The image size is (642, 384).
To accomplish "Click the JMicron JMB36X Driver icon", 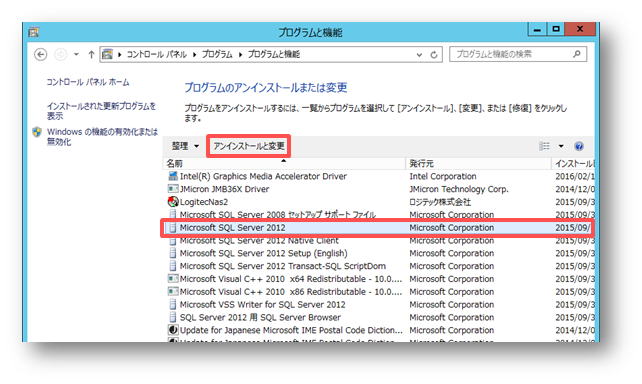I will pos(173,189).
